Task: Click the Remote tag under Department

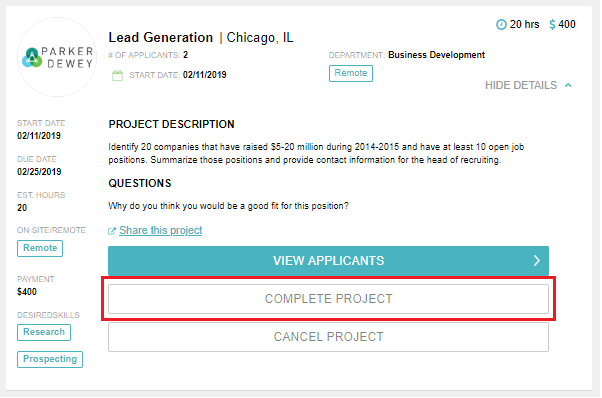Action: (x=351, y=73)
